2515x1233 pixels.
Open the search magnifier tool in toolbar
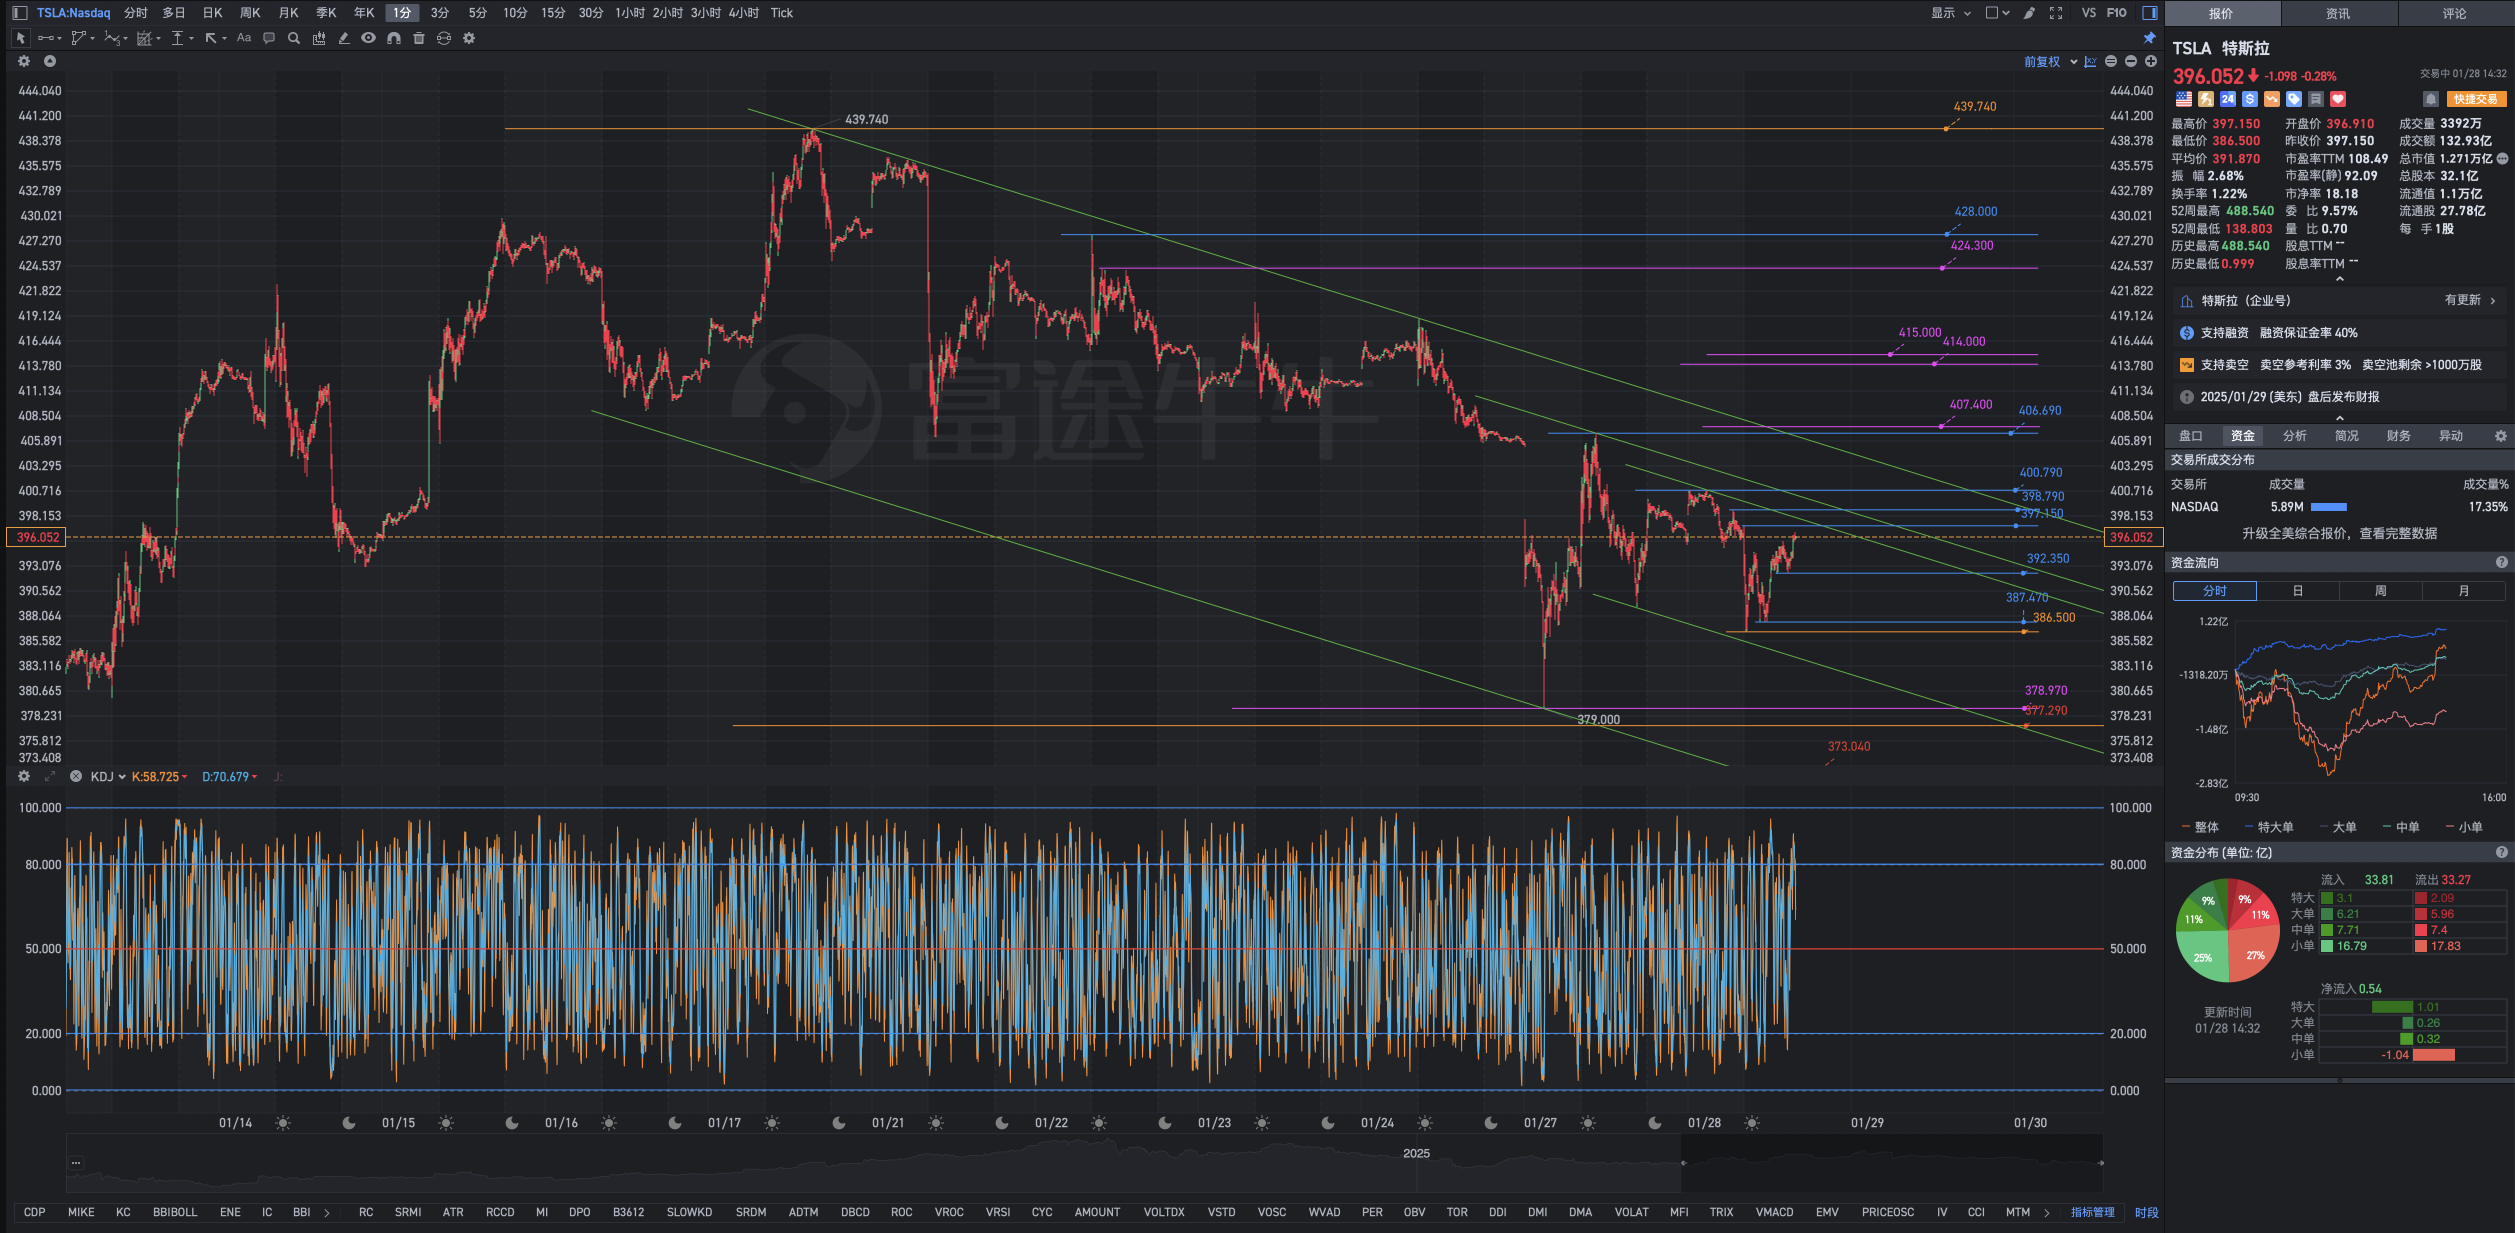click(293, 38)
